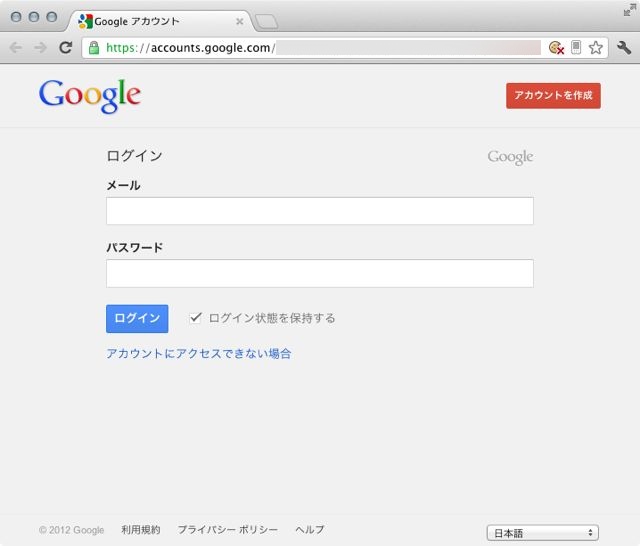Click the red close window button

16,17
